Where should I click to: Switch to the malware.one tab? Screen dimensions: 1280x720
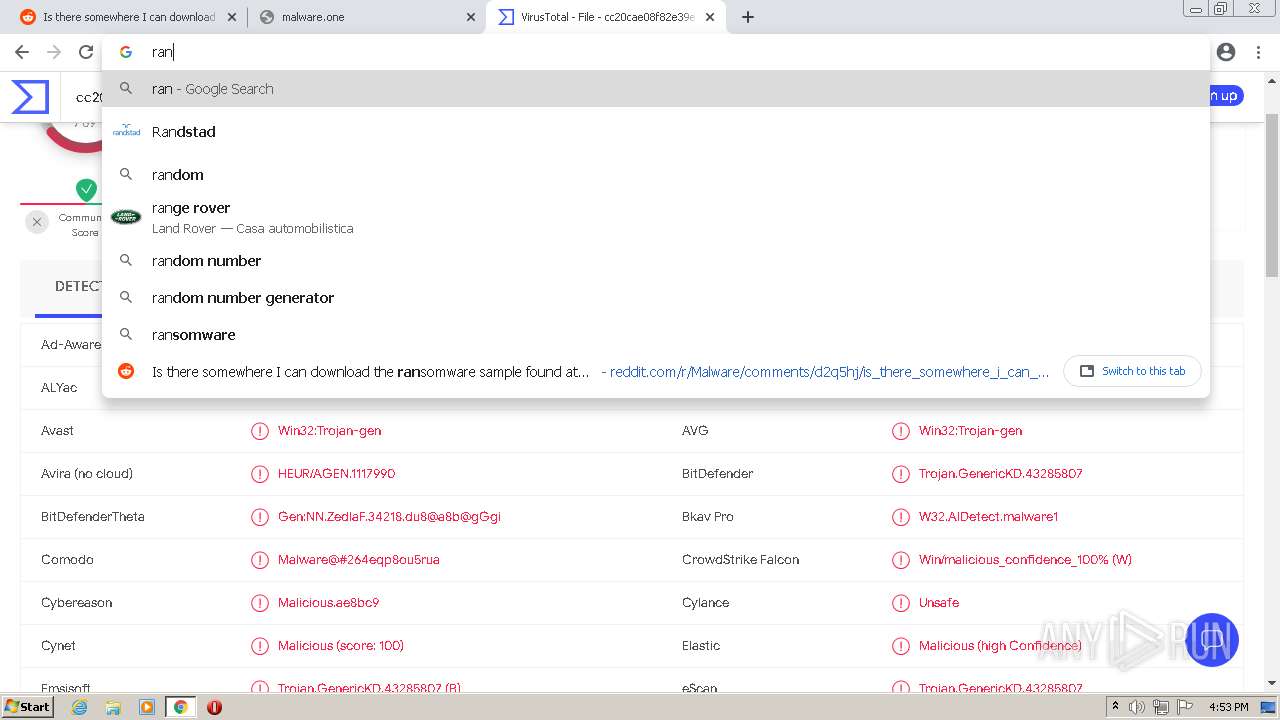click(366, 17)
